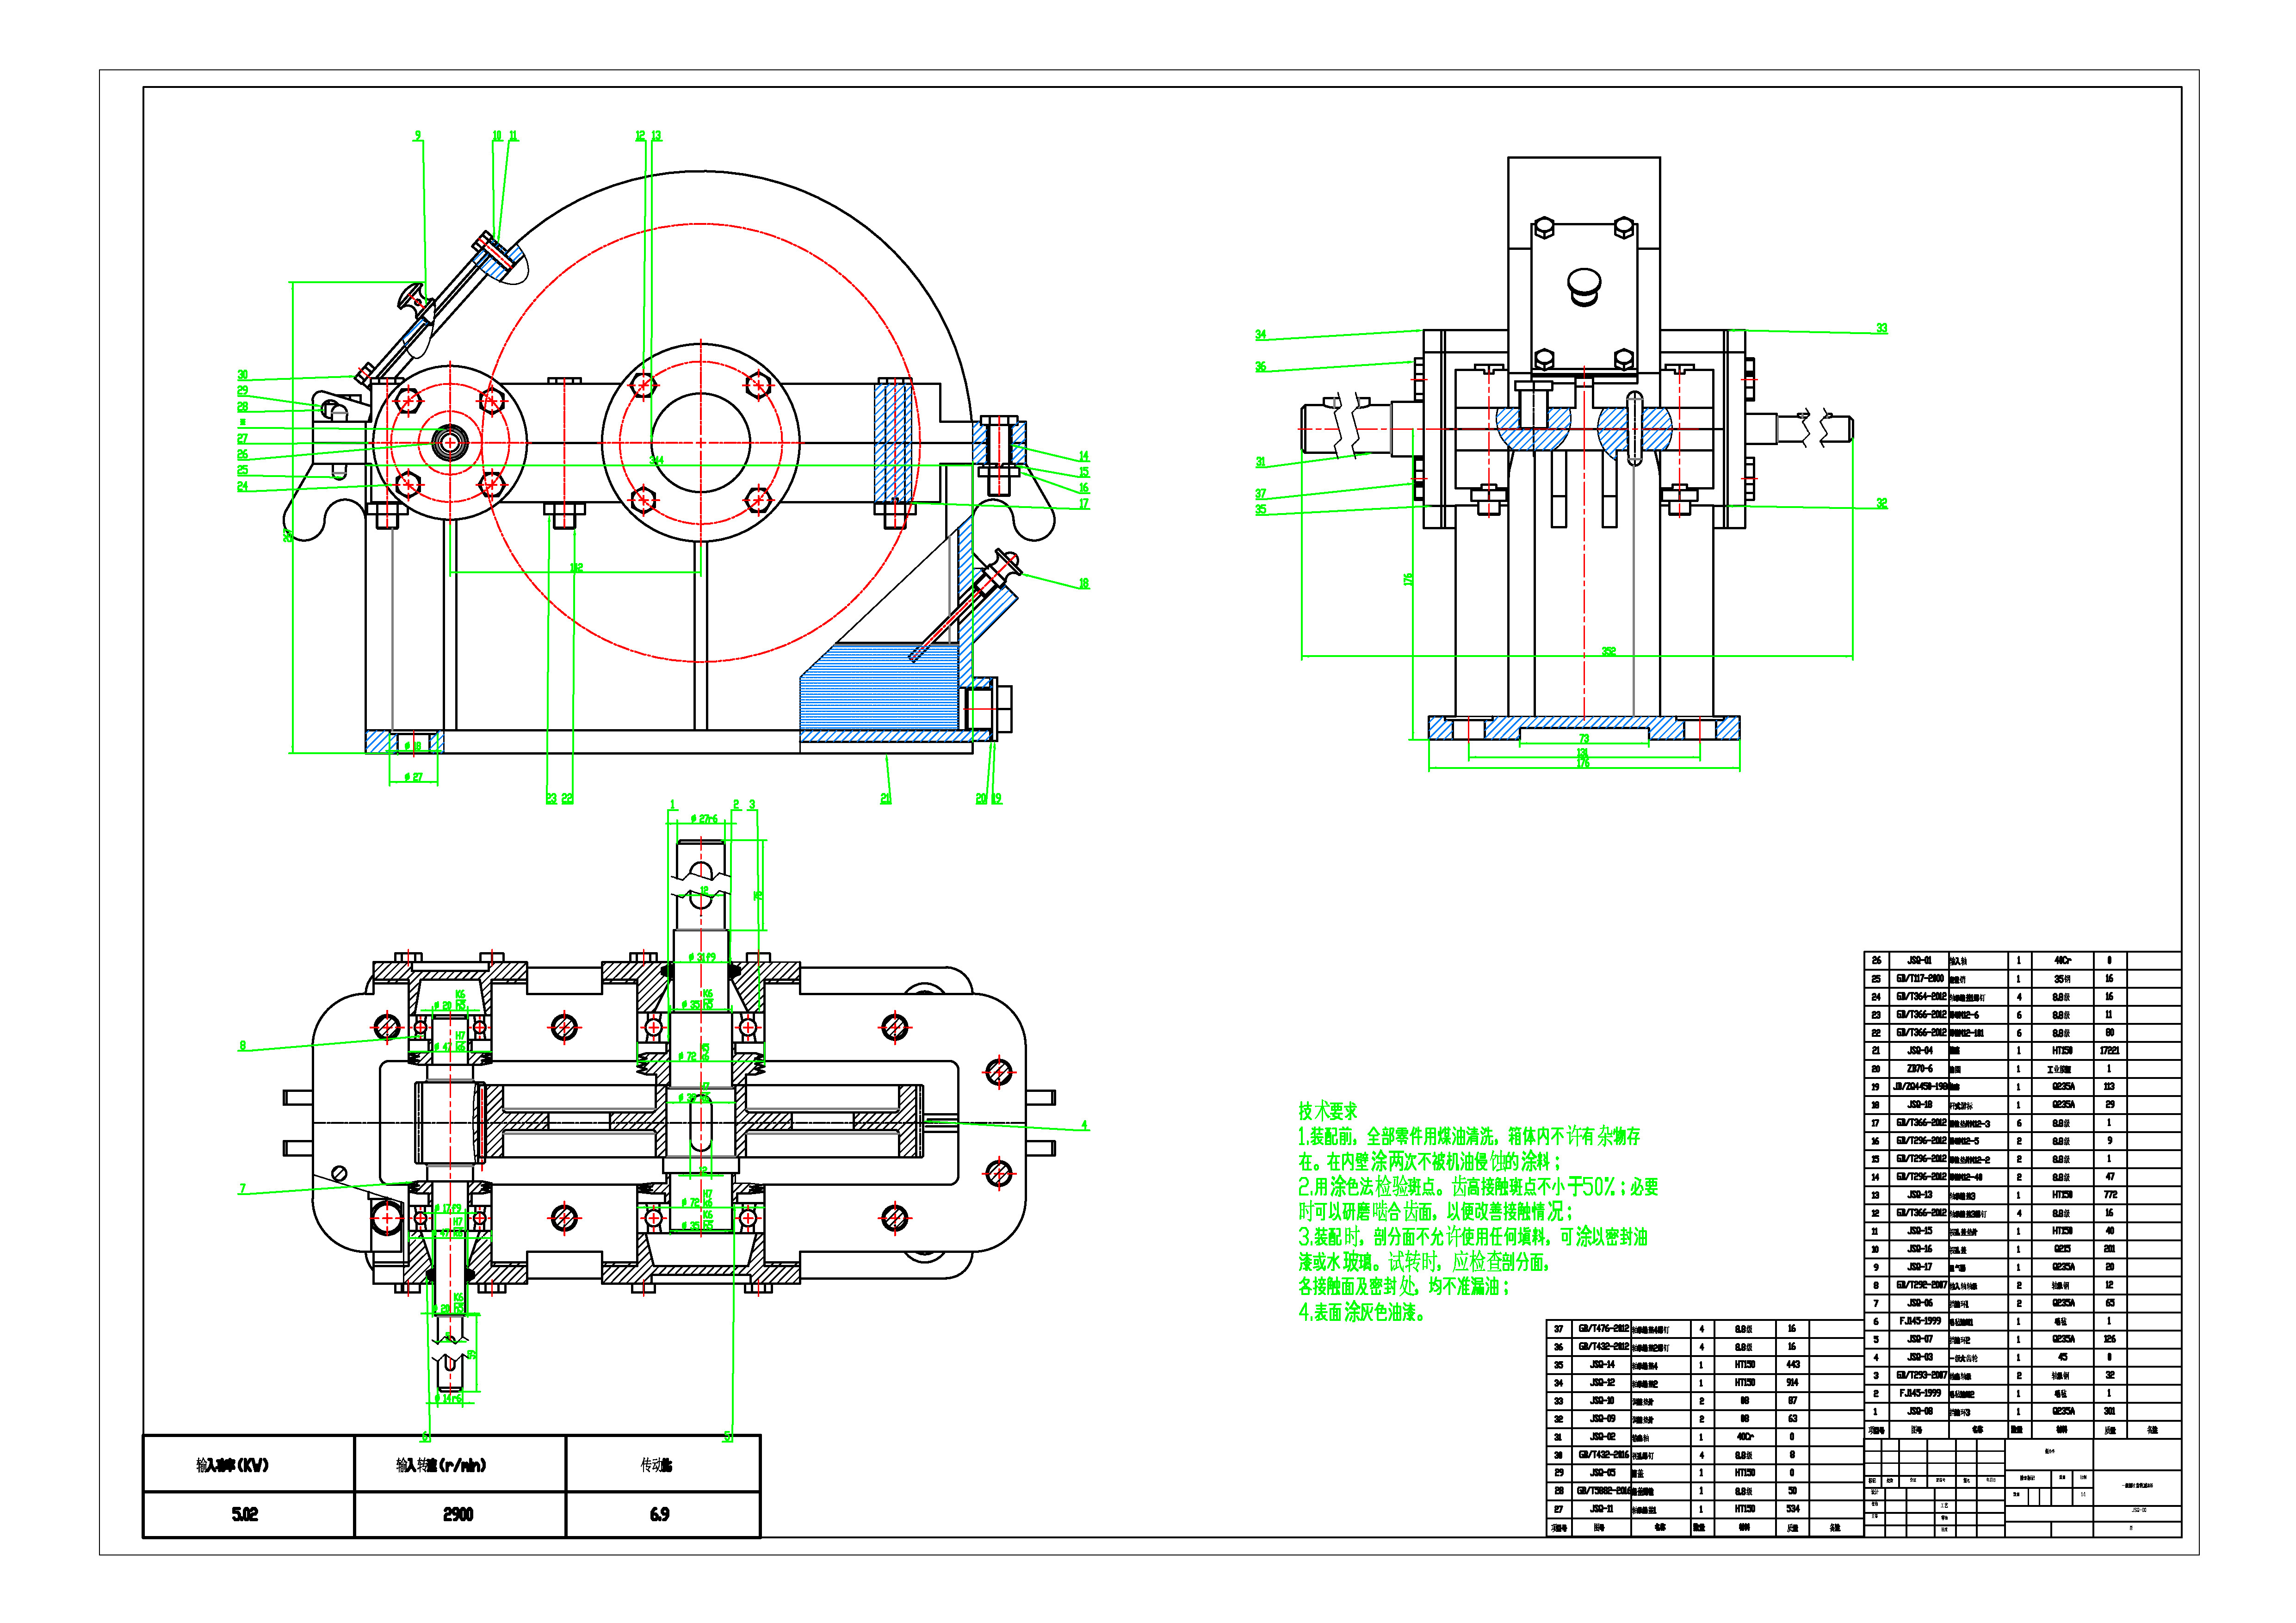
Task: Click part balloon 21 below the front view
Action: pos(885,798)
